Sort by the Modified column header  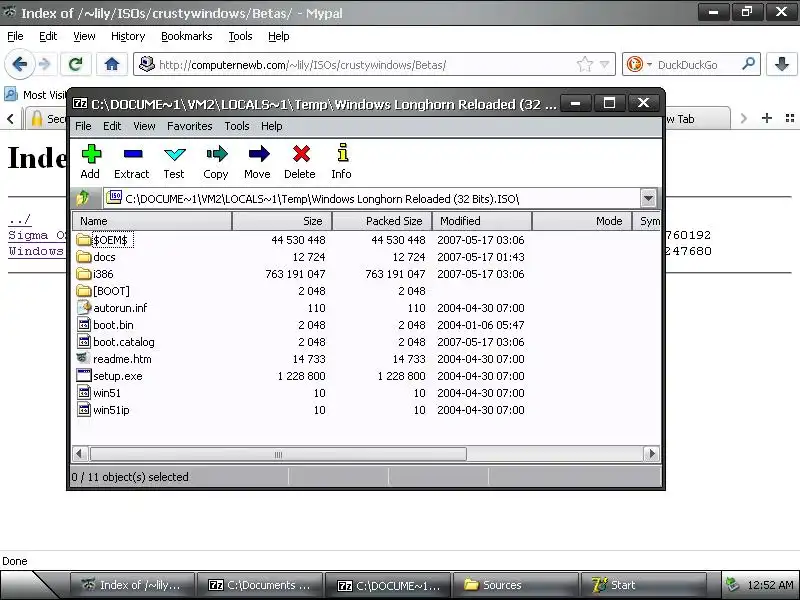pyautogui.click(x=482, y=221)
